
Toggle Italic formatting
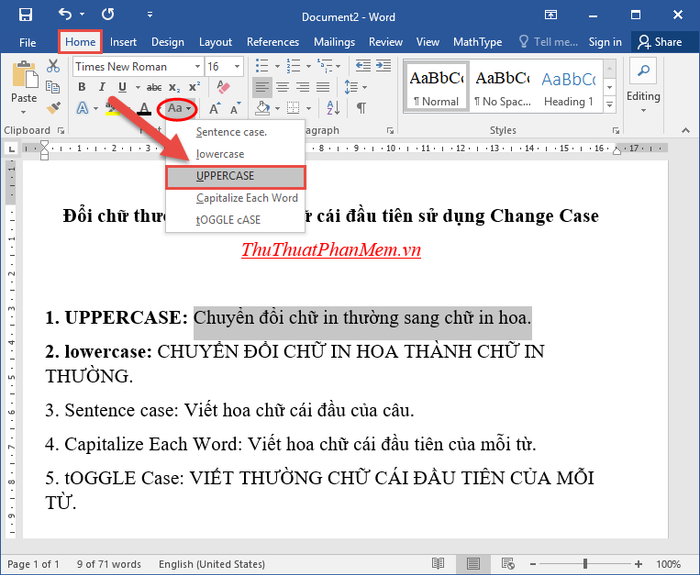pyautogui.click(x=104, y=87)
